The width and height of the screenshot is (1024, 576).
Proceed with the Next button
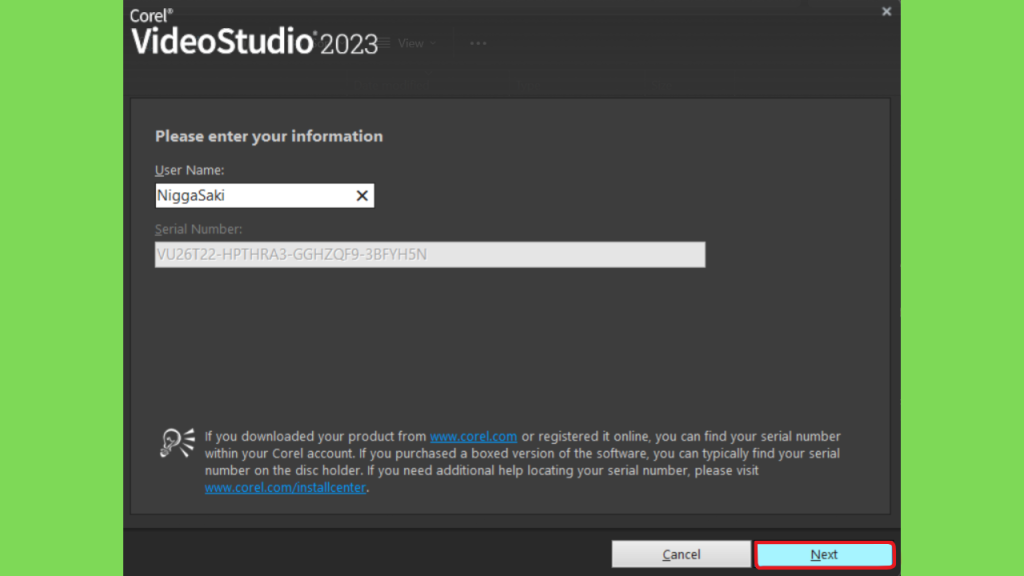824,554
